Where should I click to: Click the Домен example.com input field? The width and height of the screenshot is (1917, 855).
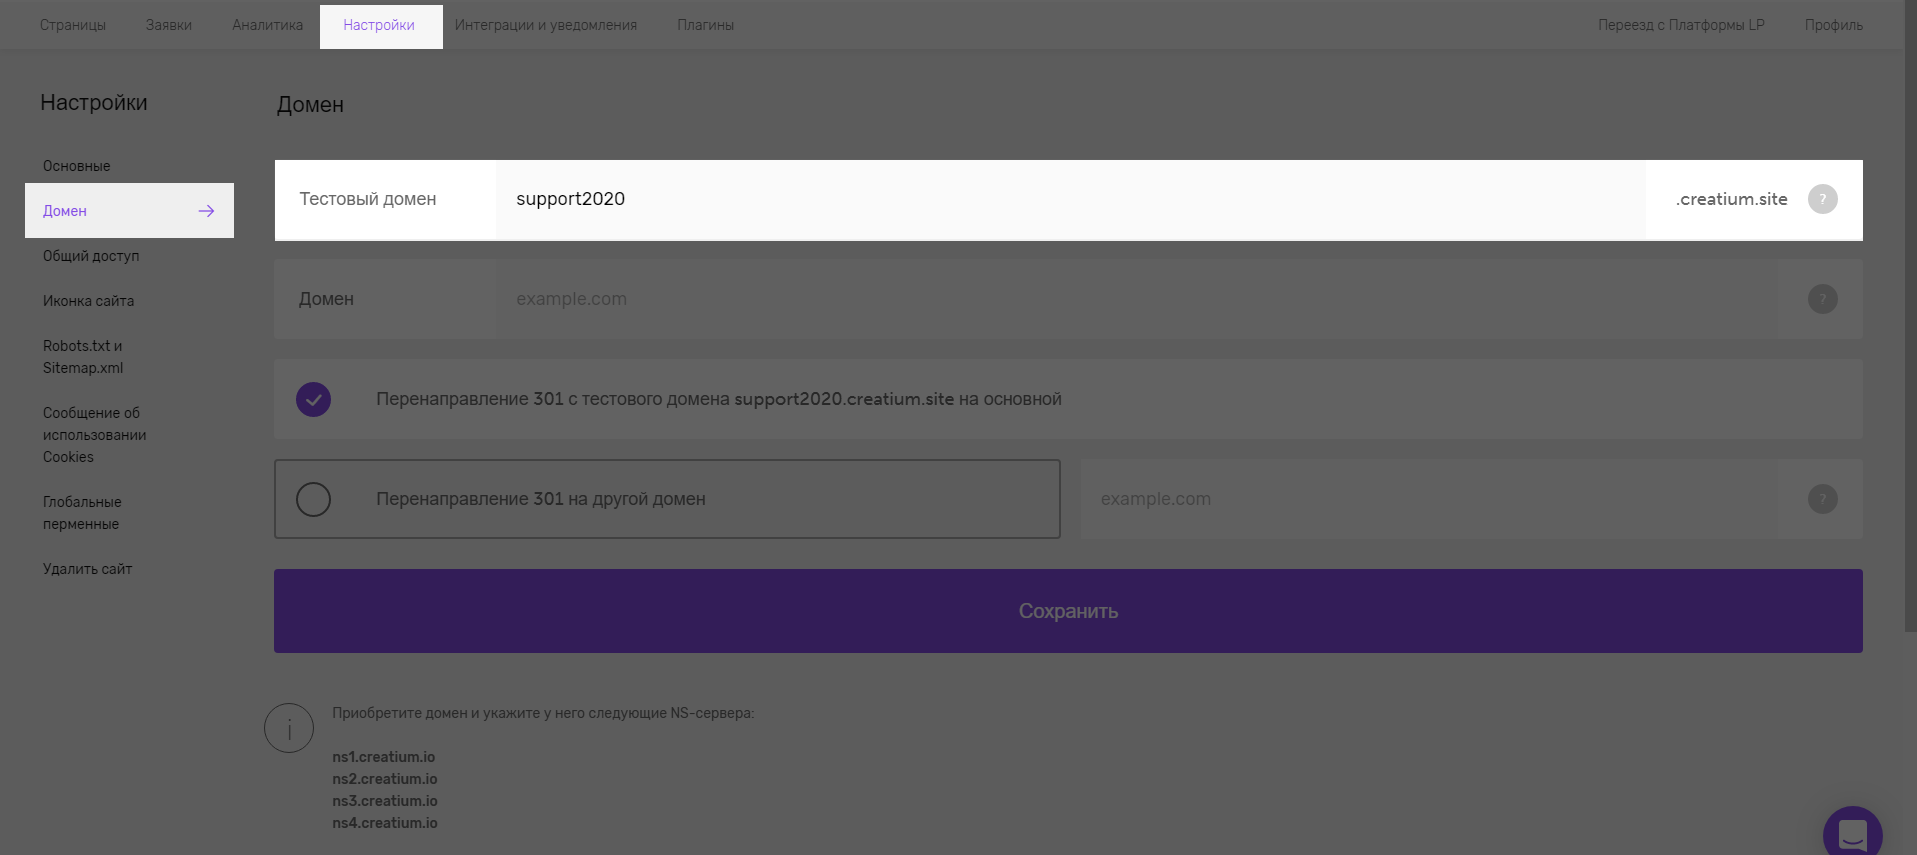1136,299
